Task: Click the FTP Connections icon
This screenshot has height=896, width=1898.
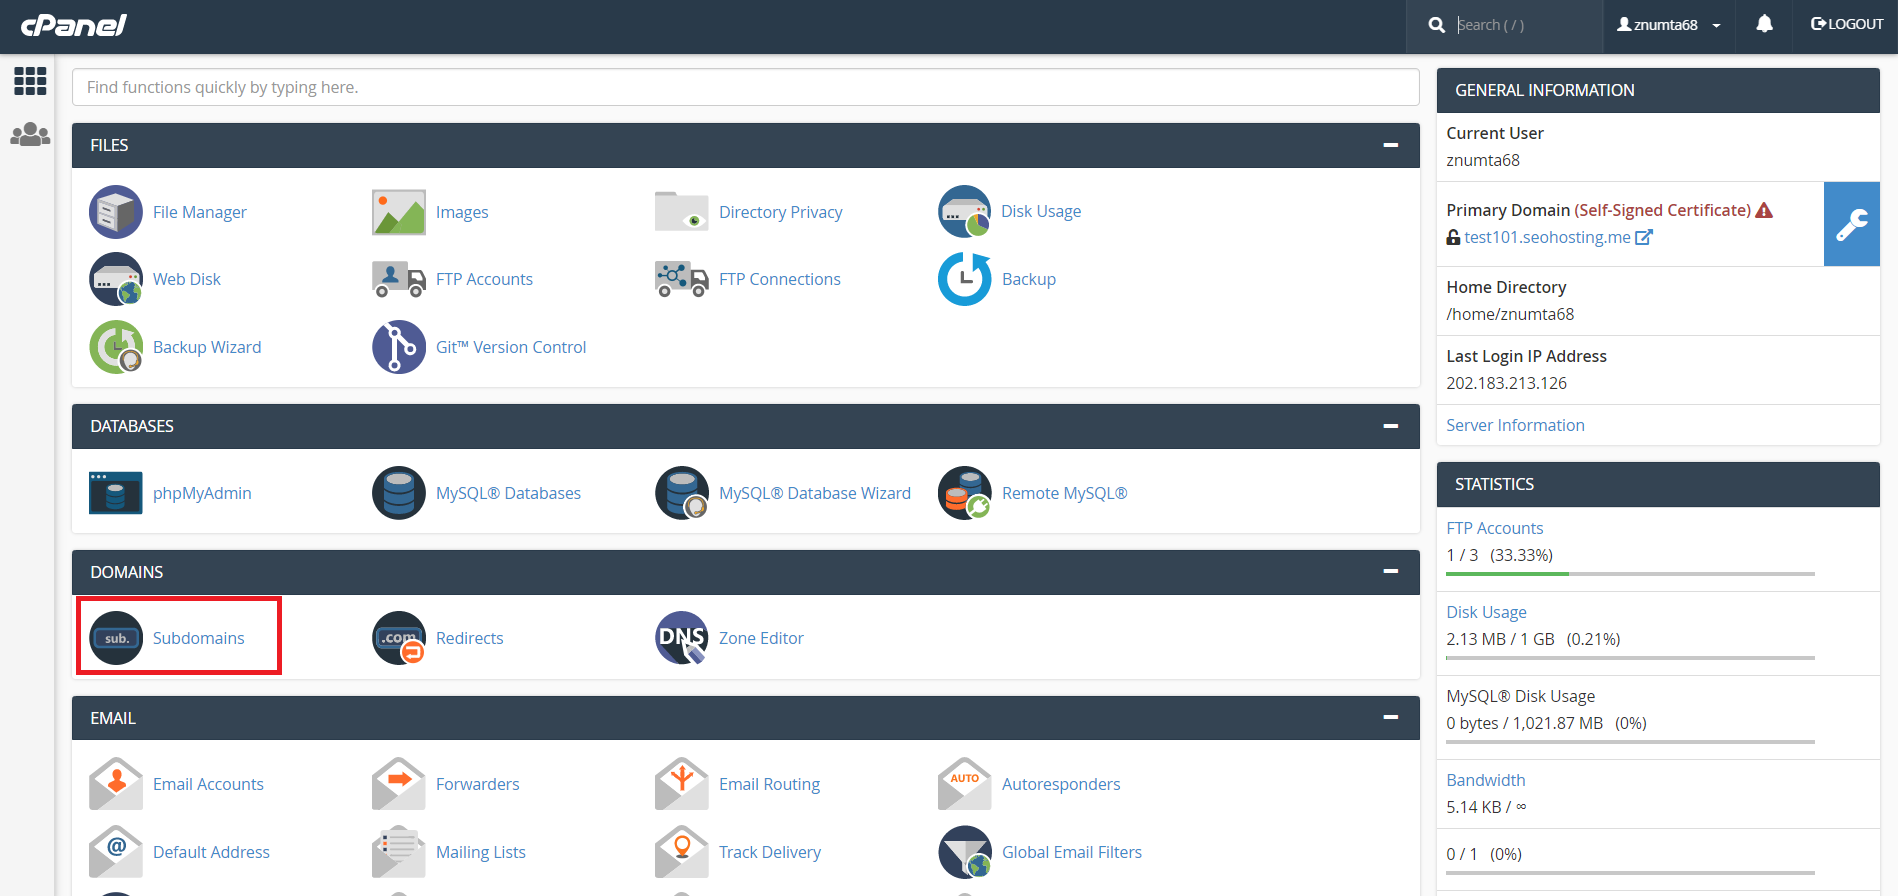Action: tap(682, 279)
